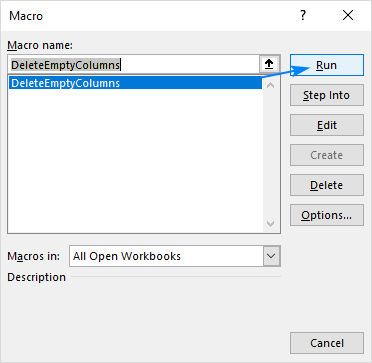This screenshot has height=363, width=372.
Task: Open the macro with the Edit button
Action: (327, 125)
